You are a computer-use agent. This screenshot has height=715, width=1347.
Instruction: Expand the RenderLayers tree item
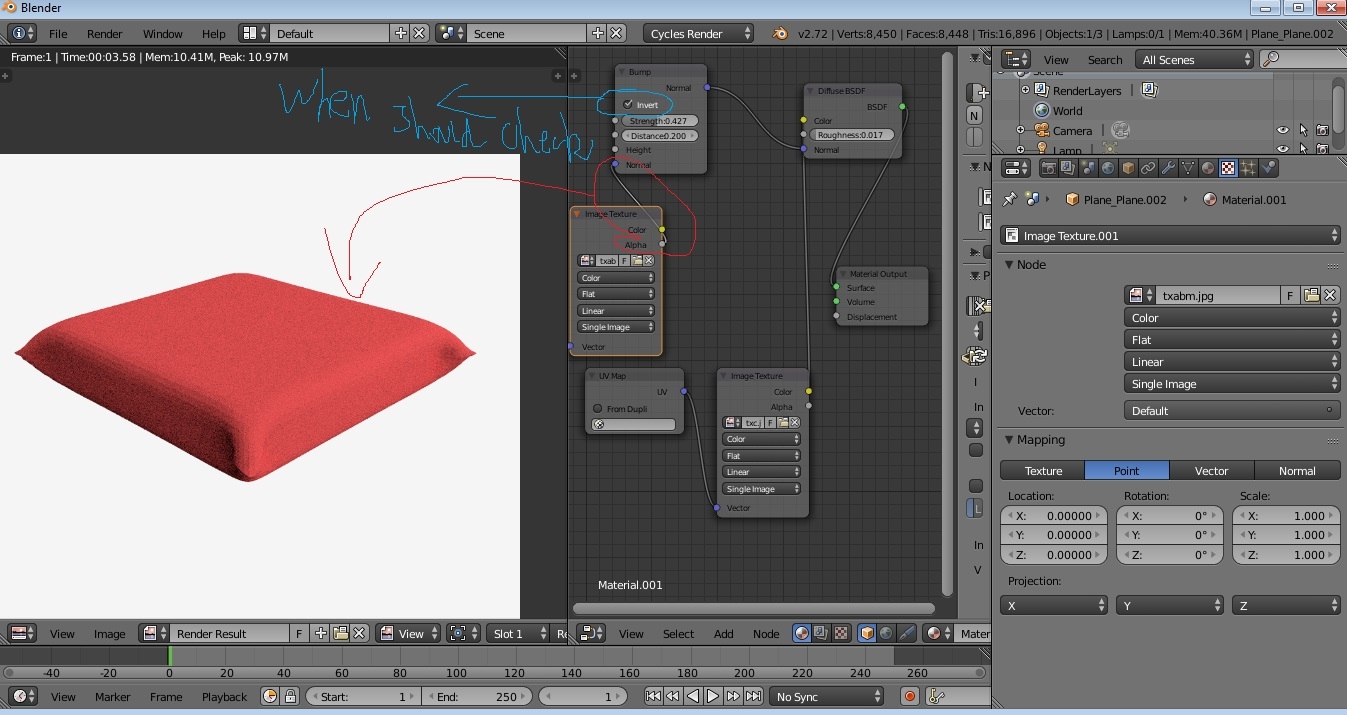pos(1025,90)
